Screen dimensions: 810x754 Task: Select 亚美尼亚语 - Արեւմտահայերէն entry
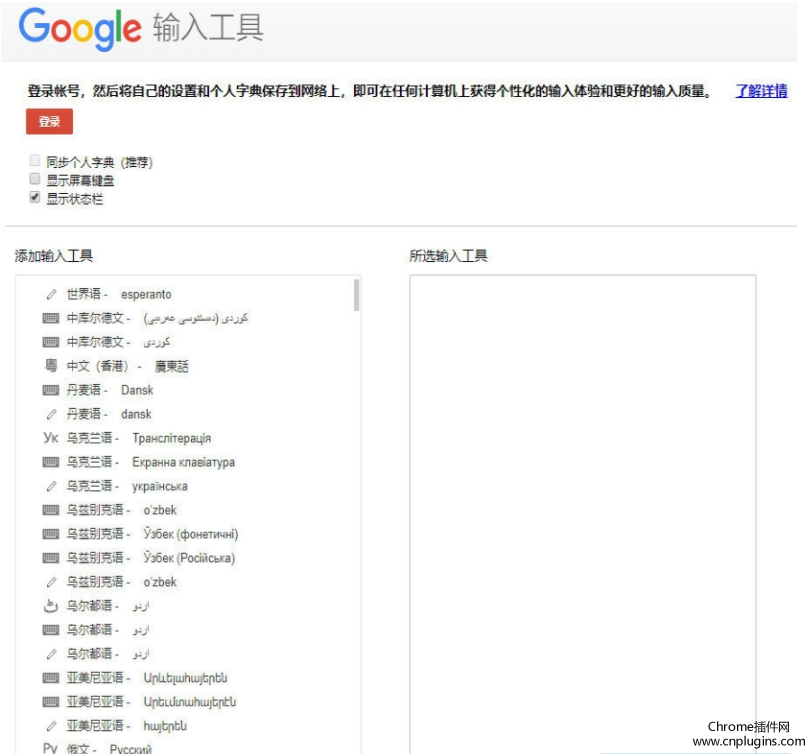tap(151, 702)
